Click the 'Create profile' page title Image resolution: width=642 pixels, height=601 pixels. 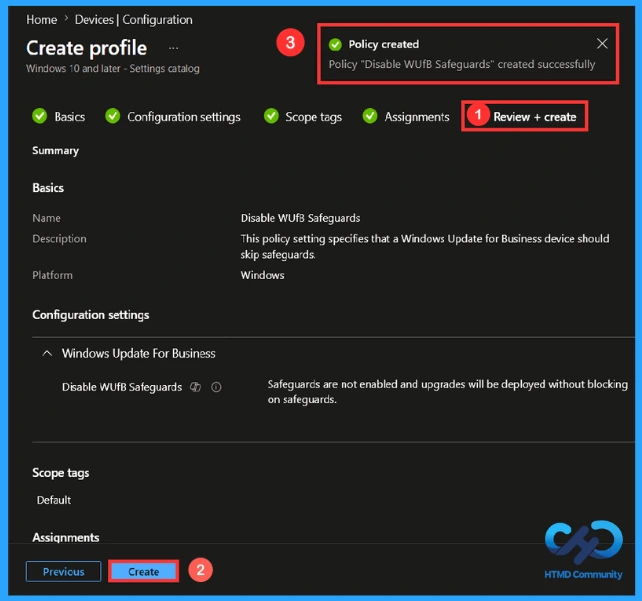87,48
